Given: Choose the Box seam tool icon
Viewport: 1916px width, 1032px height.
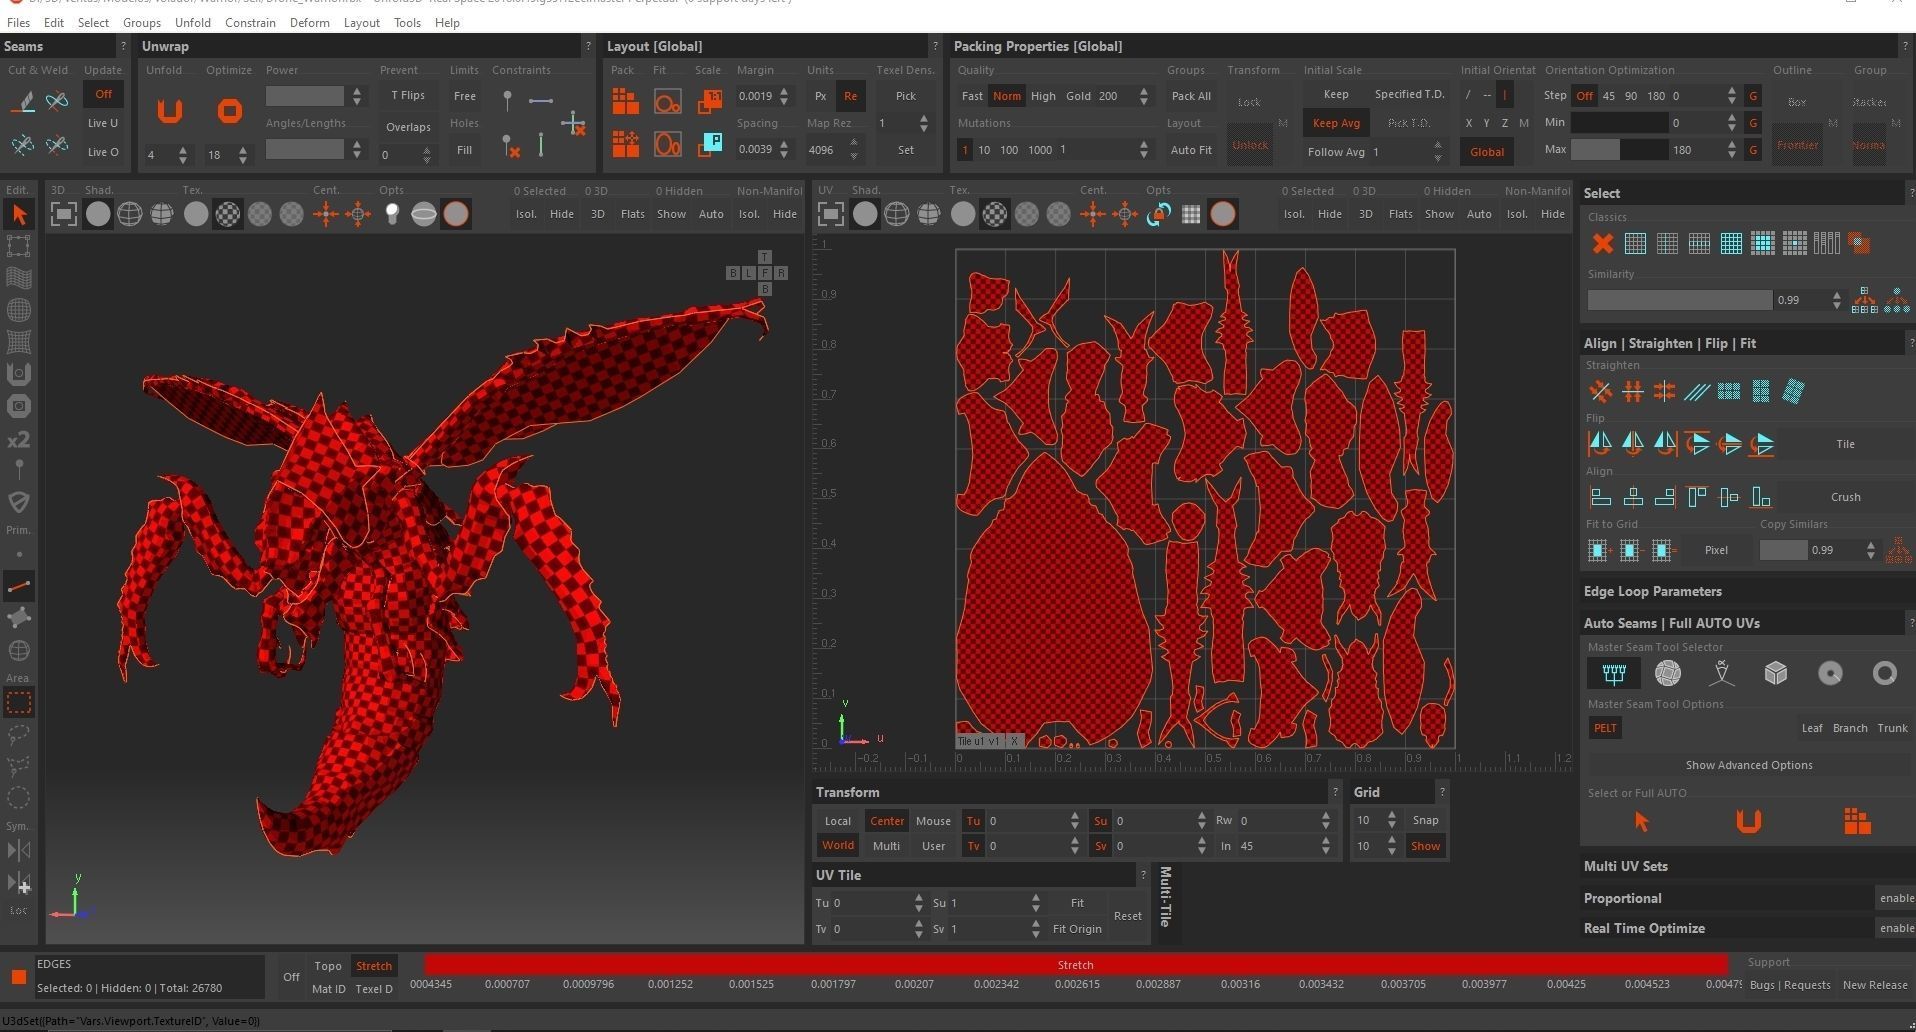Looking at the screenshot, I should click(x=1776, y=674).
